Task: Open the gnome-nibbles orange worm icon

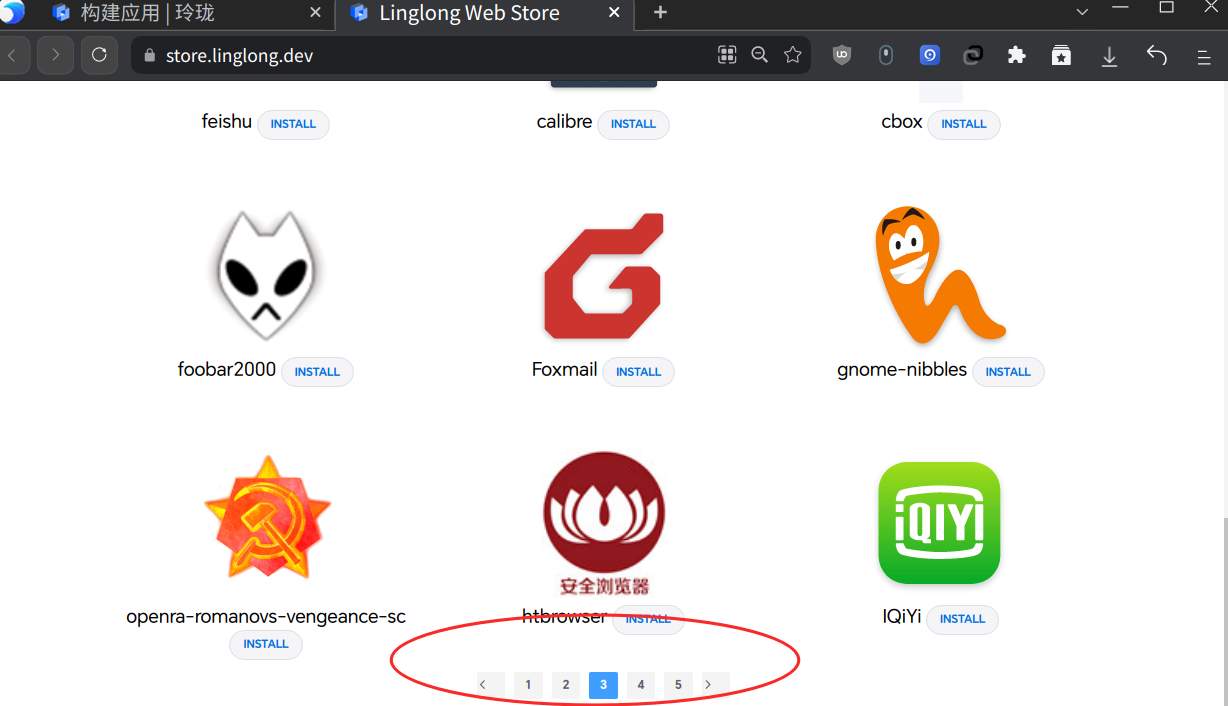Action: 939,275
